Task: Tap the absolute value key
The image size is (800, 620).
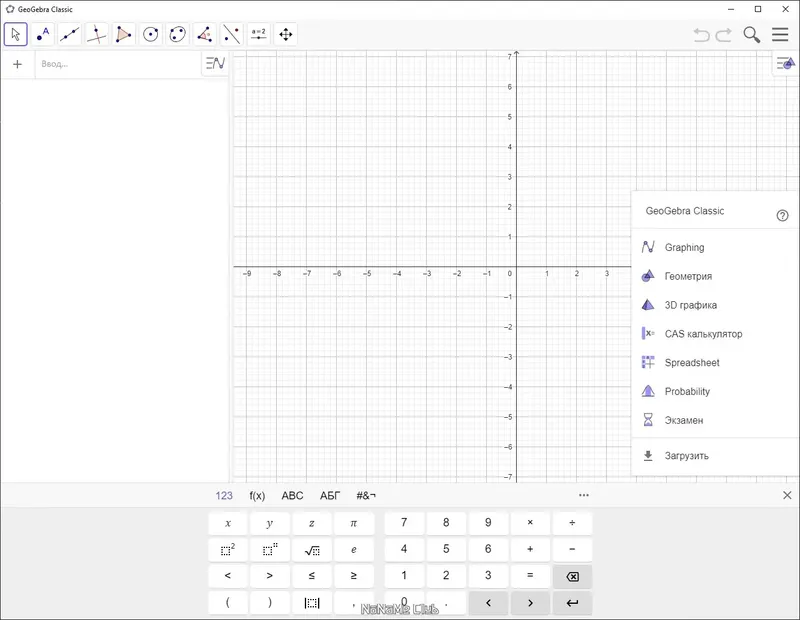Action: point(312,603)
